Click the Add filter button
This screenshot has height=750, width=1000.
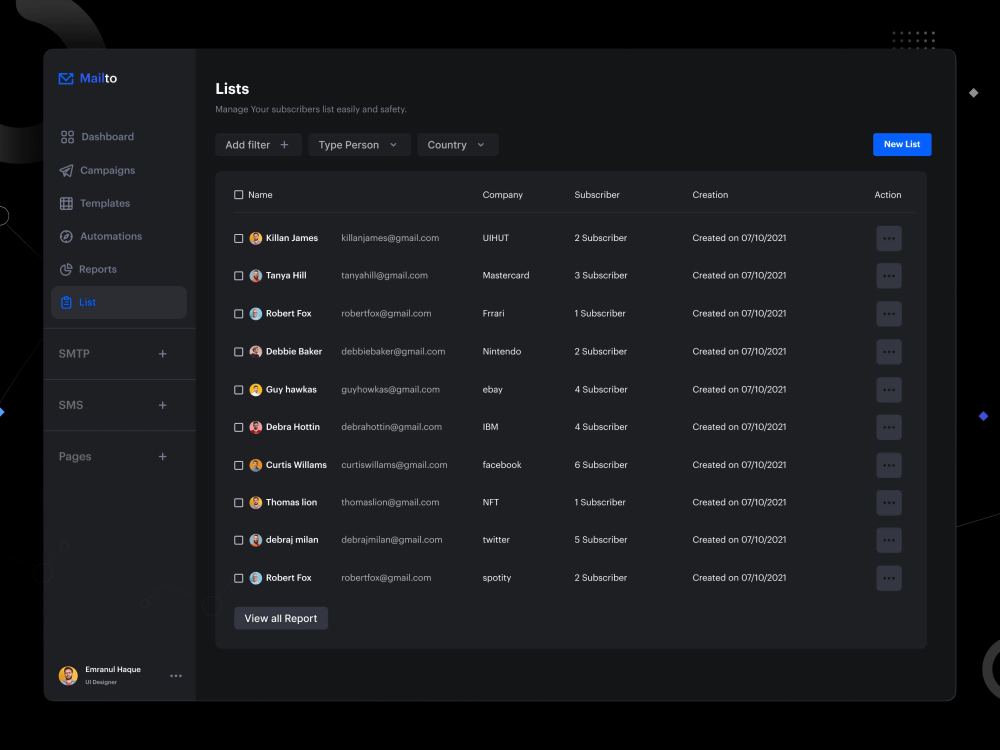pos(258,145)
